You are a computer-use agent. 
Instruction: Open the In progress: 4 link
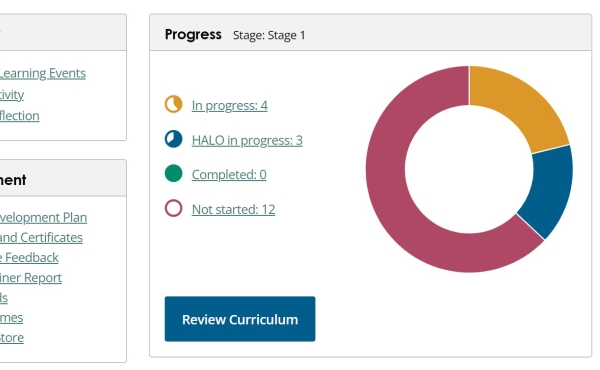tap(230, 105)
